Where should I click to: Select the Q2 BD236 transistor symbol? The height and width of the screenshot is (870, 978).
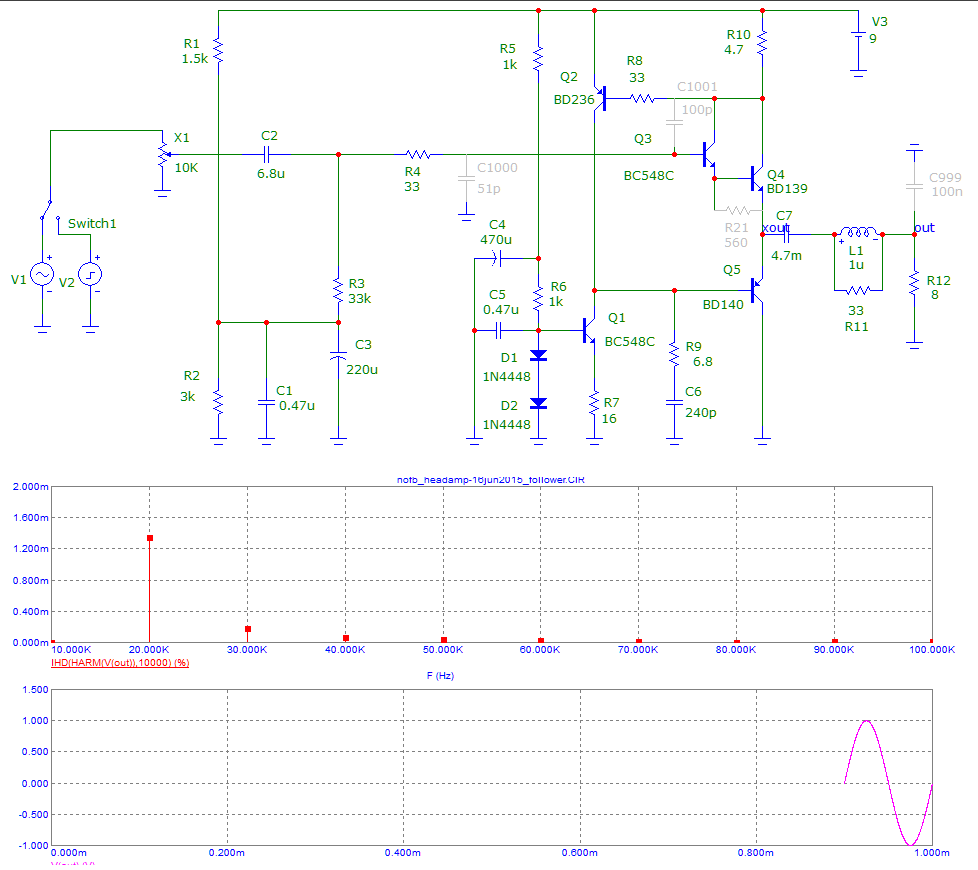[601, 99]
